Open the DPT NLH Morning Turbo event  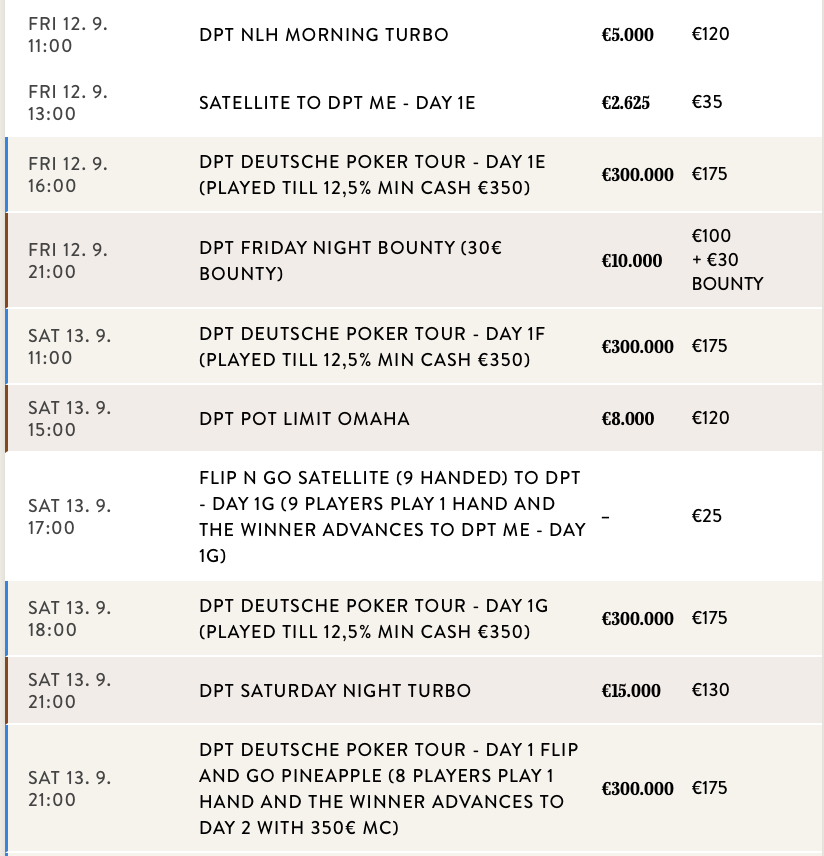tap(323, 35)
